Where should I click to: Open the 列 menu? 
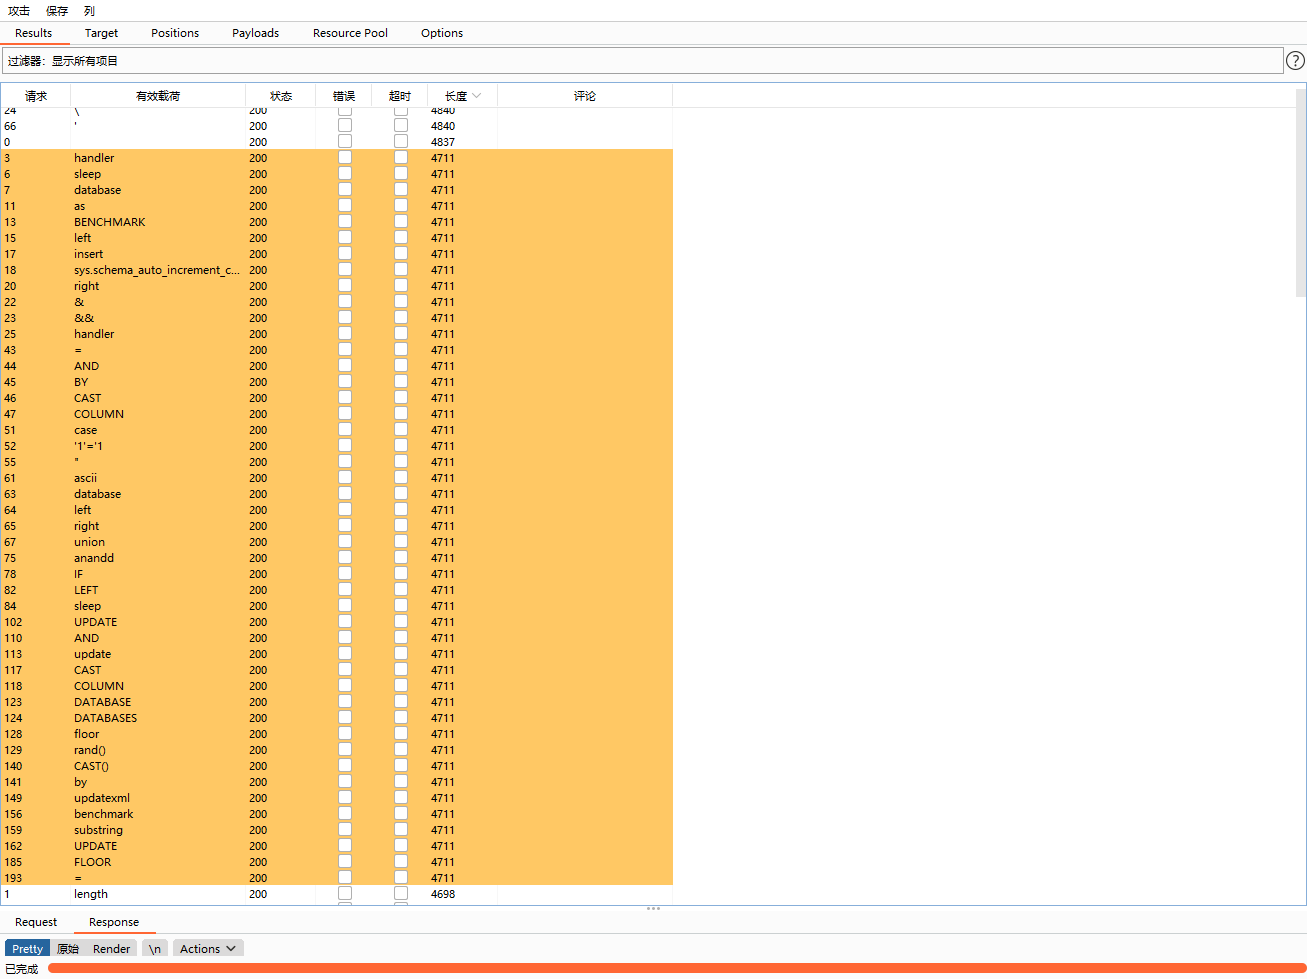click(90, 11)
